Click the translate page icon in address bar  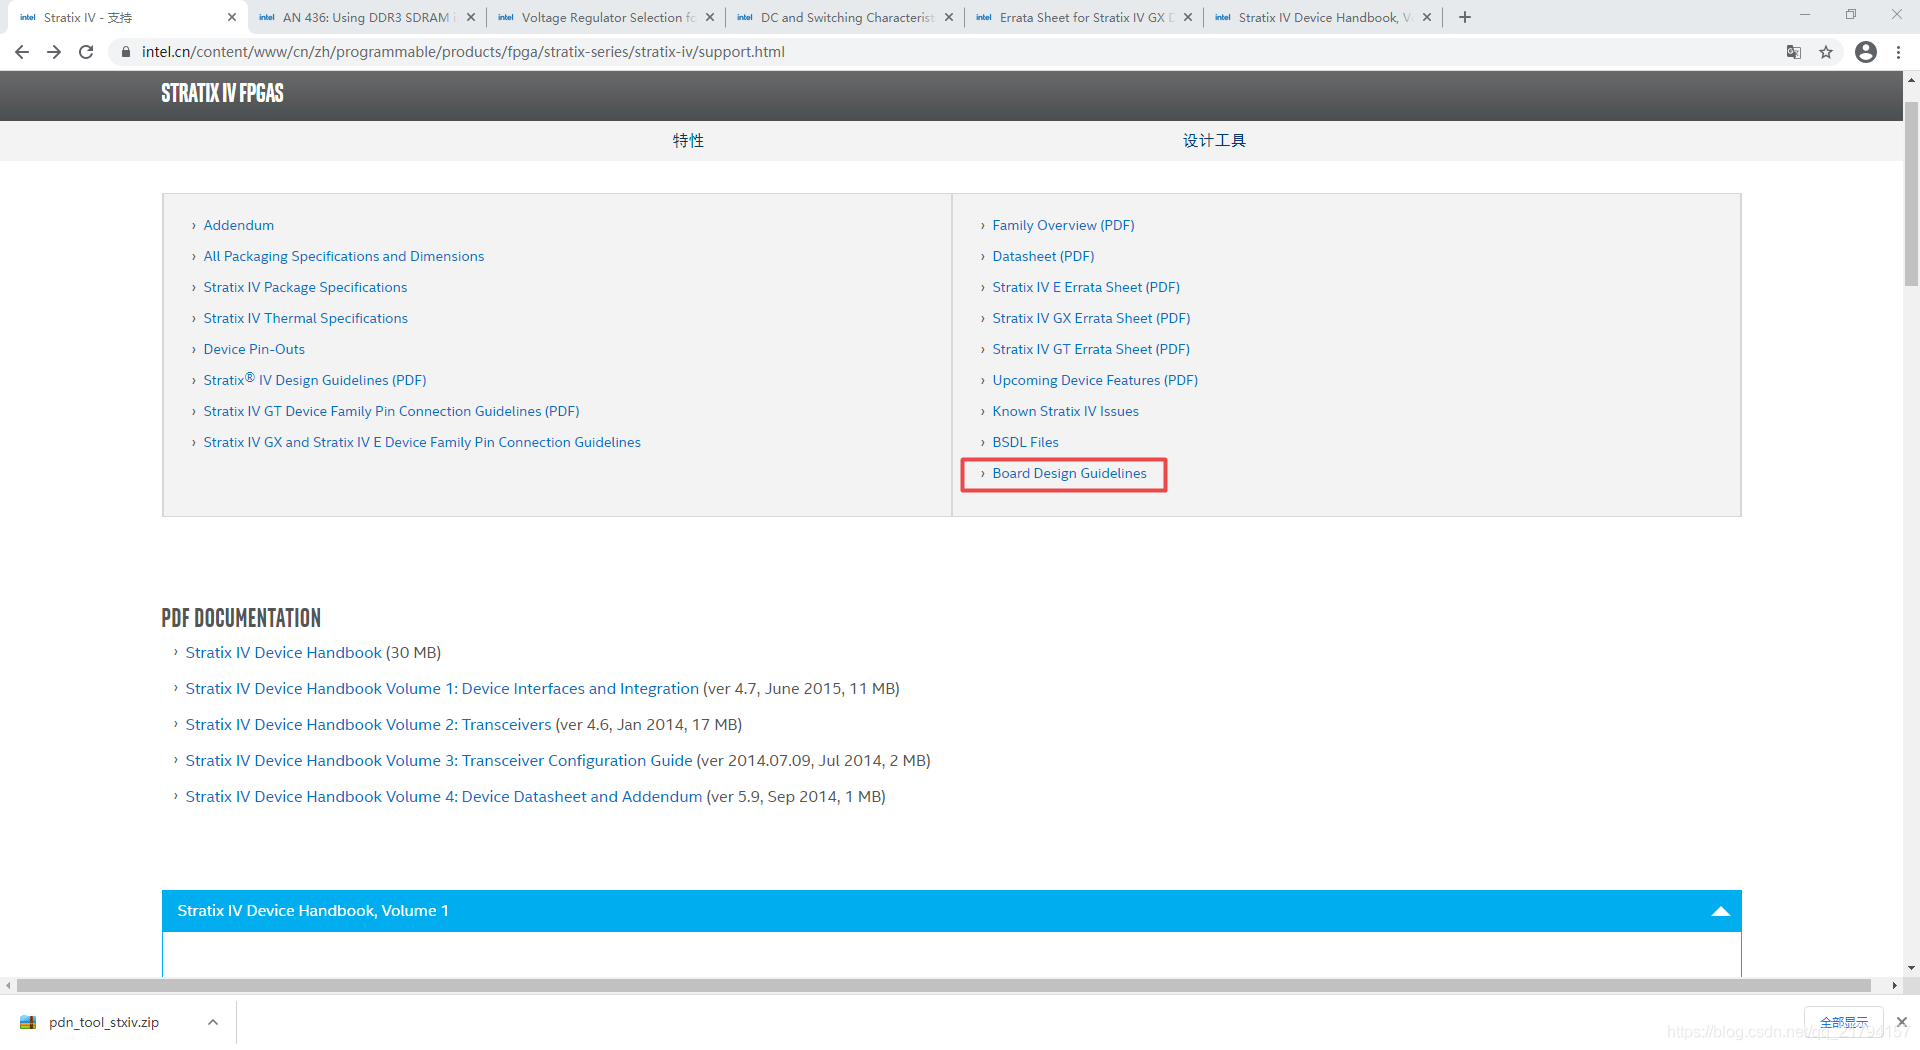click(x=1794, y=52)
